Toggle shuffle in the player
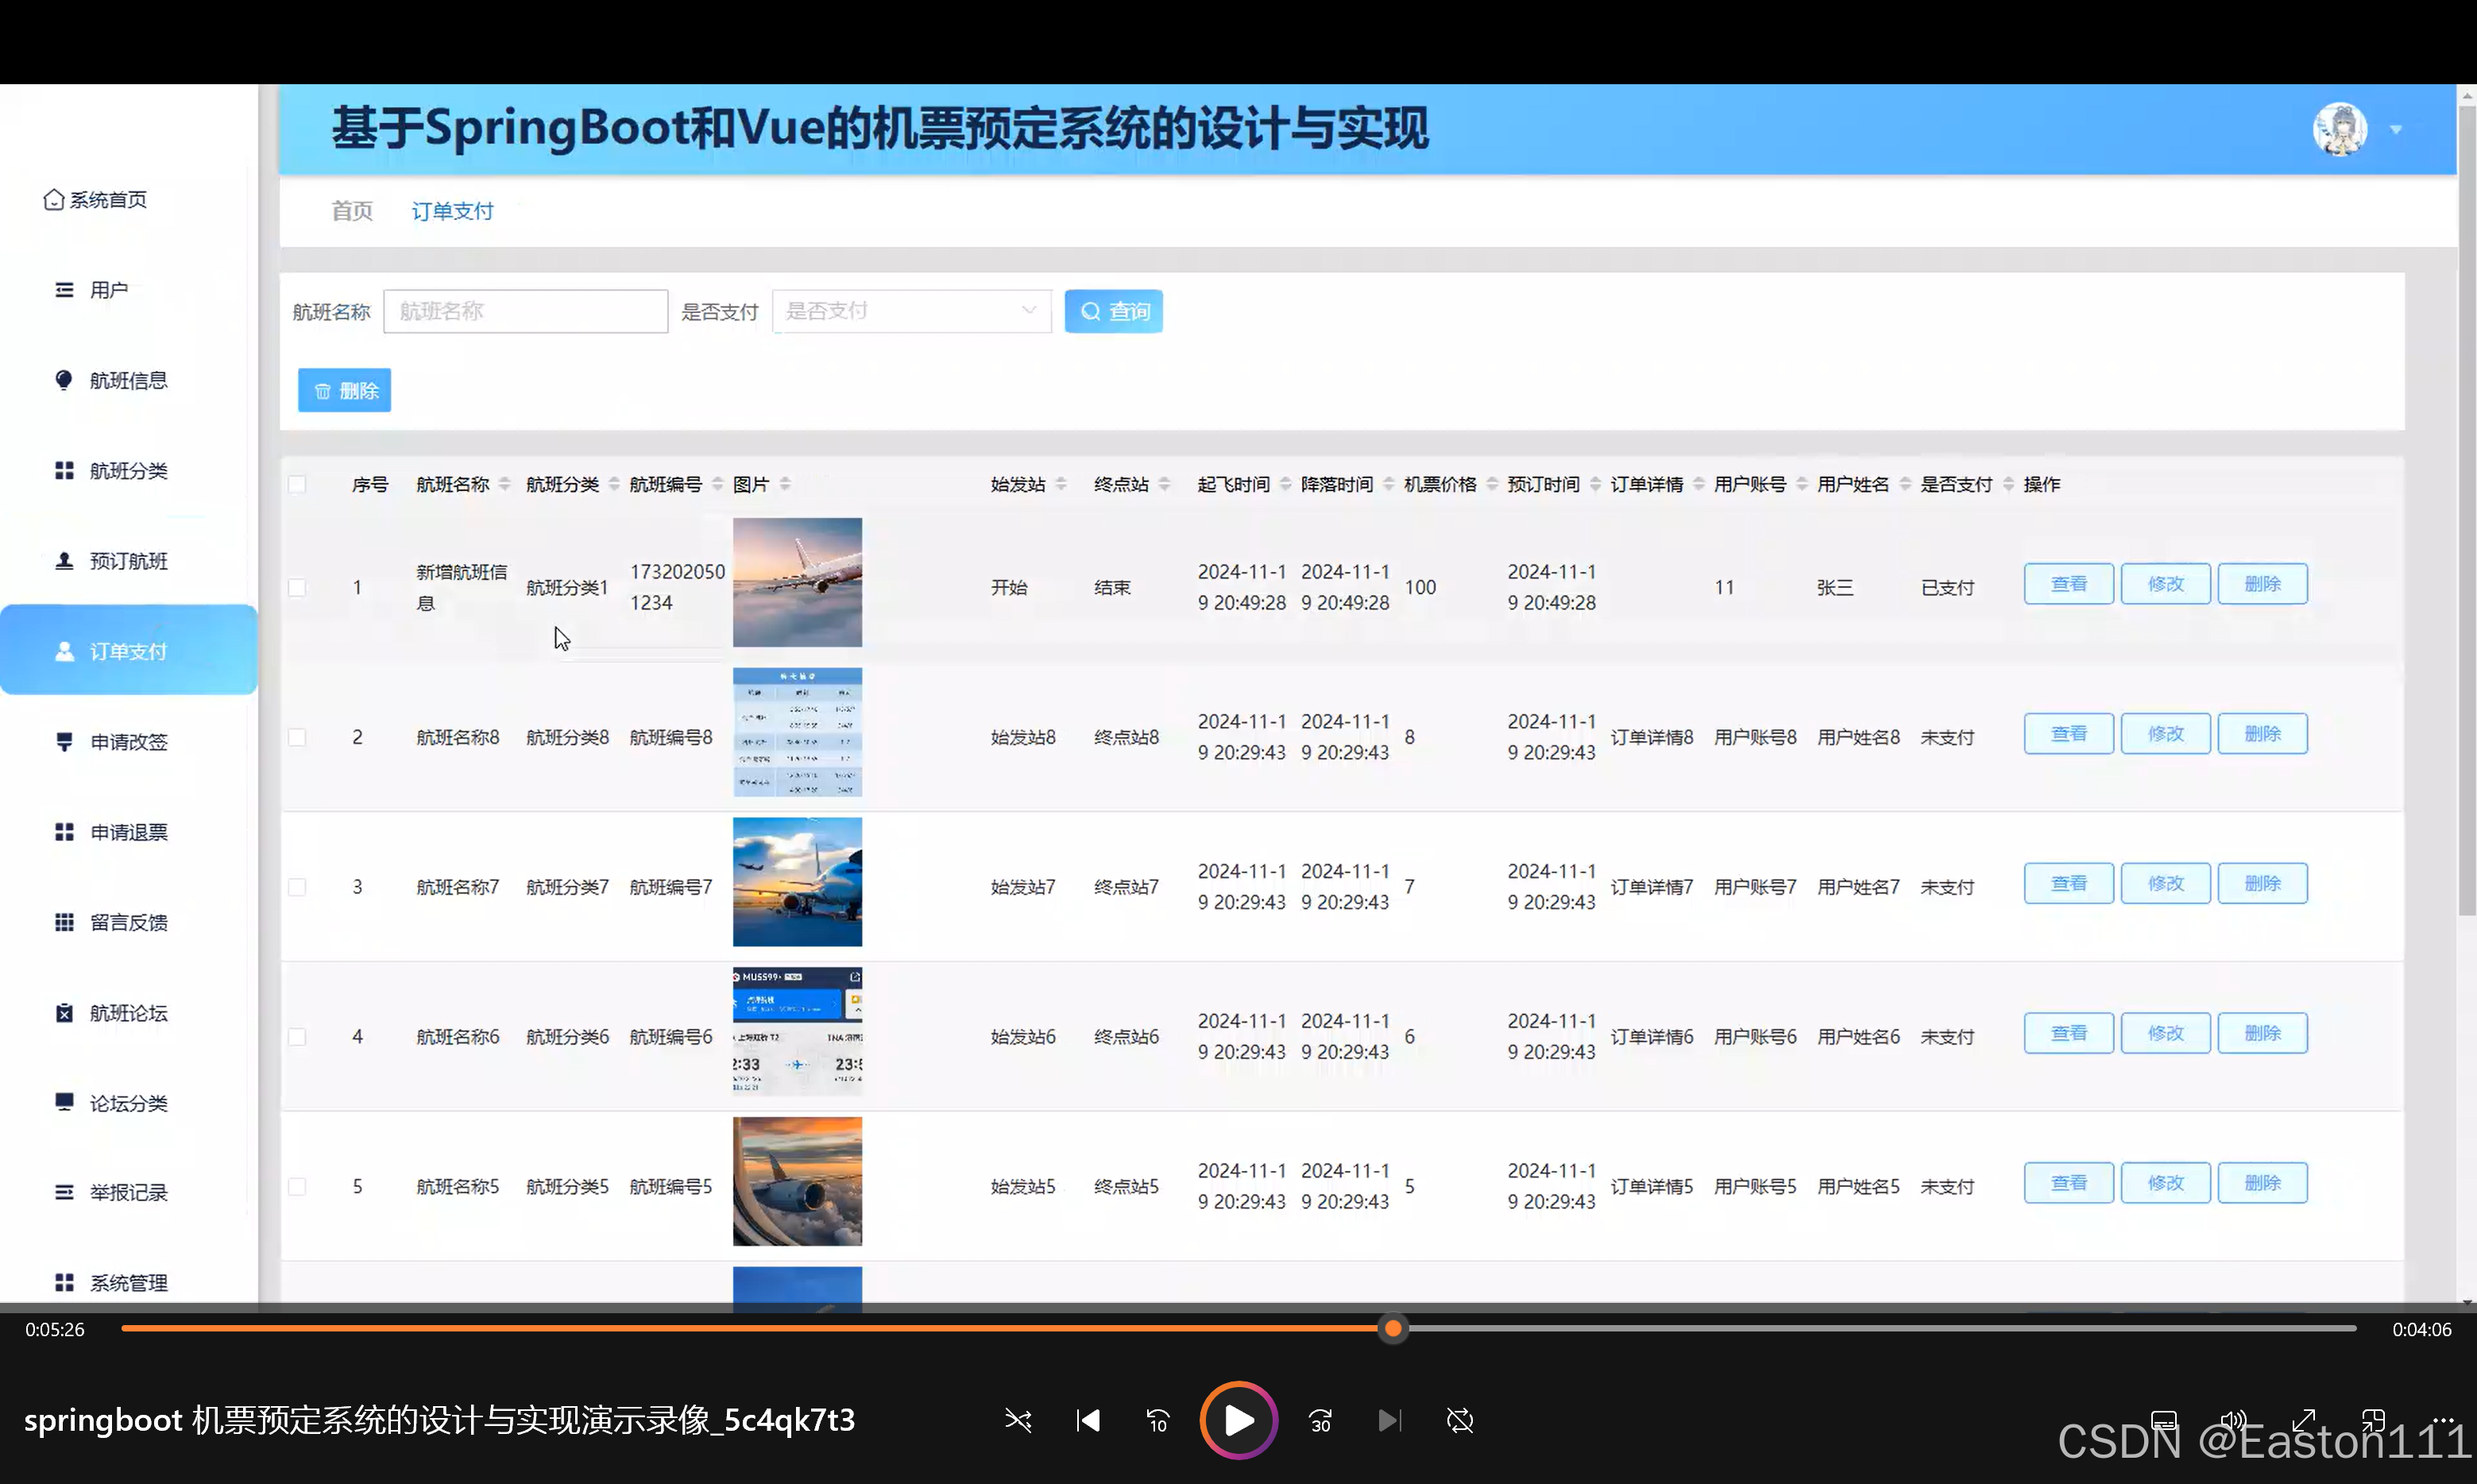Screen dimensions: 2477x1484 1018,1420
